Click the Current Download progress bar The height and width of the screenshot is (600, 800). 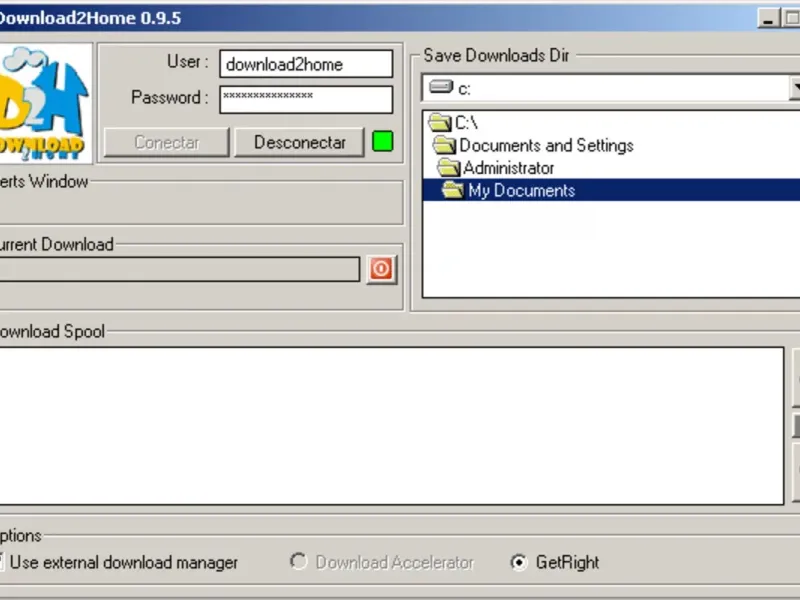pyautogui.click(x=180, y=269)
